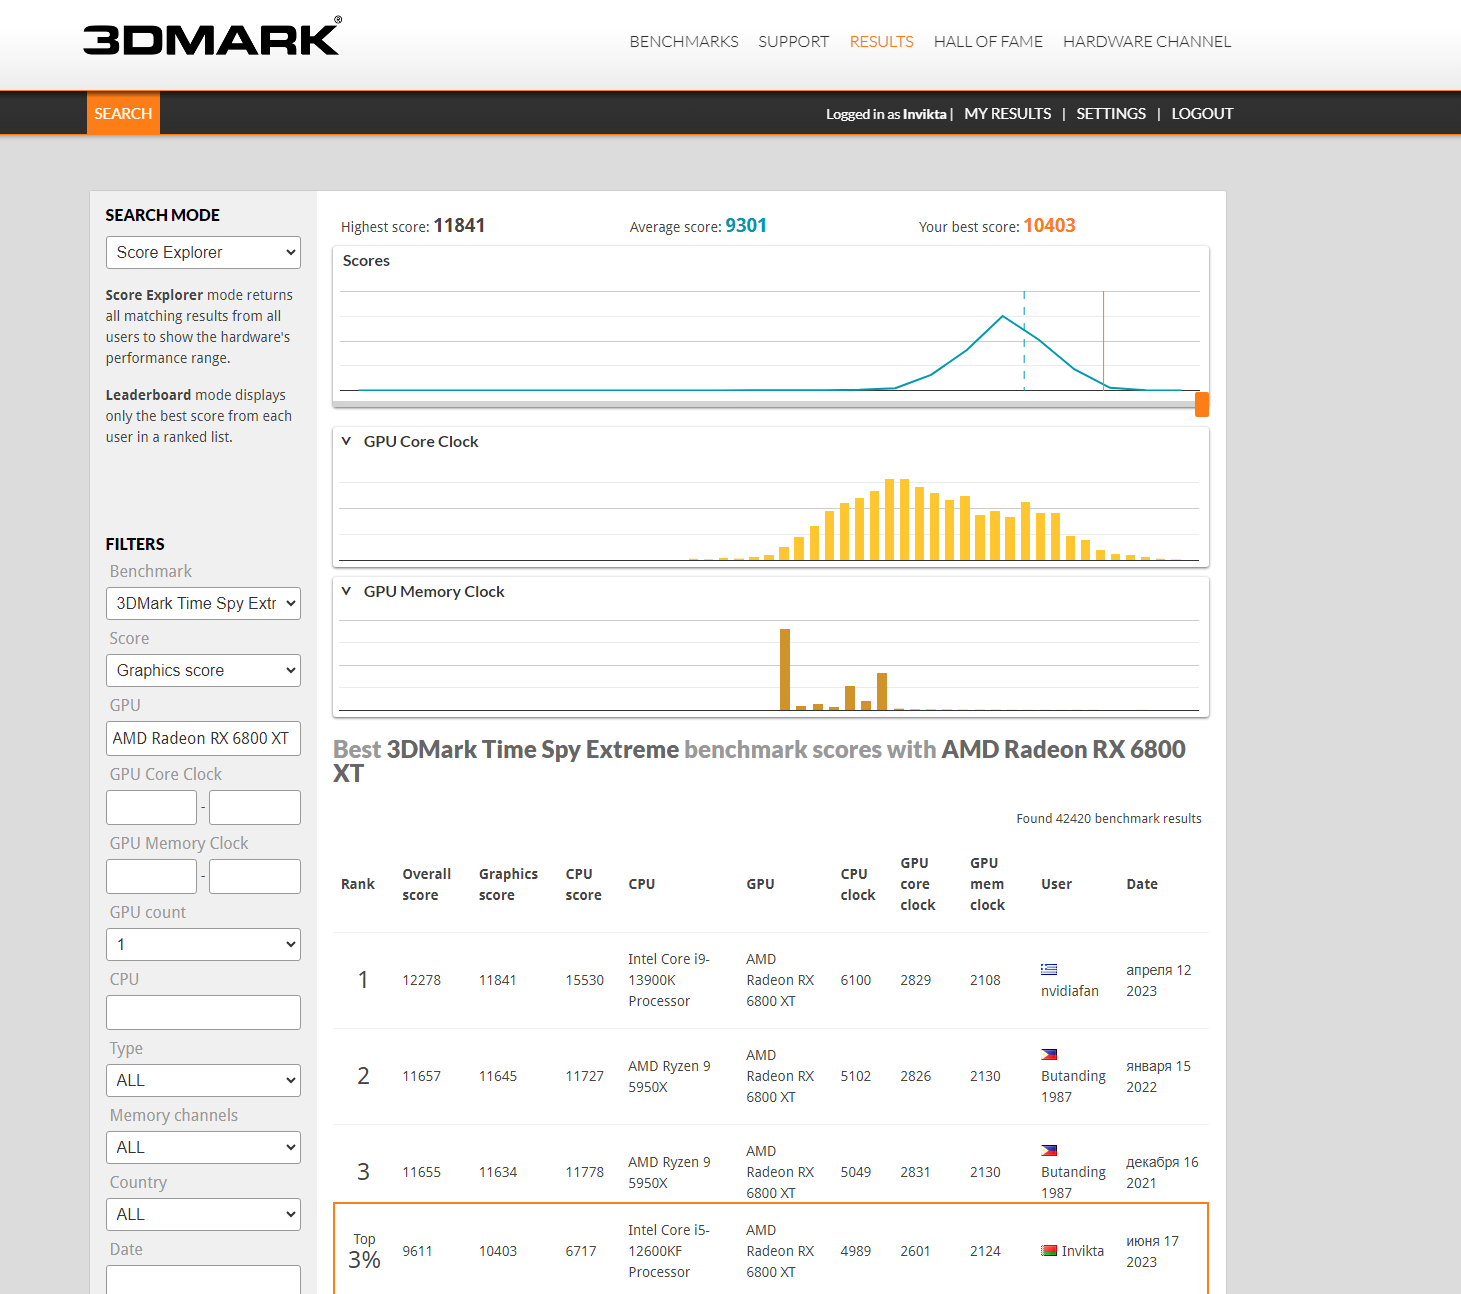The image size is (1461, 1294).
Task: Click the Butanding 1987 user in rank 3 row
Action: [x=1073, y=1182]
